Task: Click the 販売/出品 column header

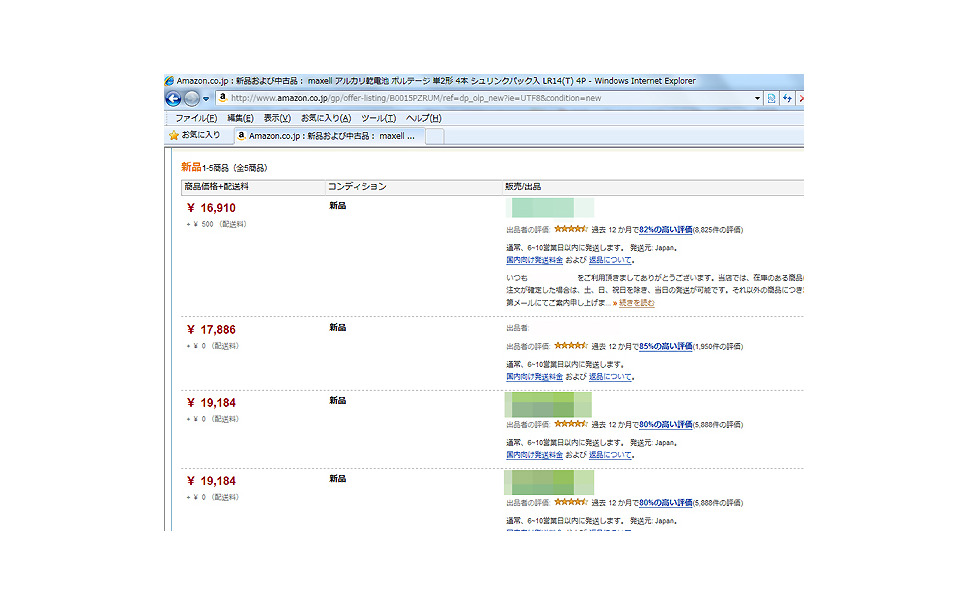Action: 653,187
